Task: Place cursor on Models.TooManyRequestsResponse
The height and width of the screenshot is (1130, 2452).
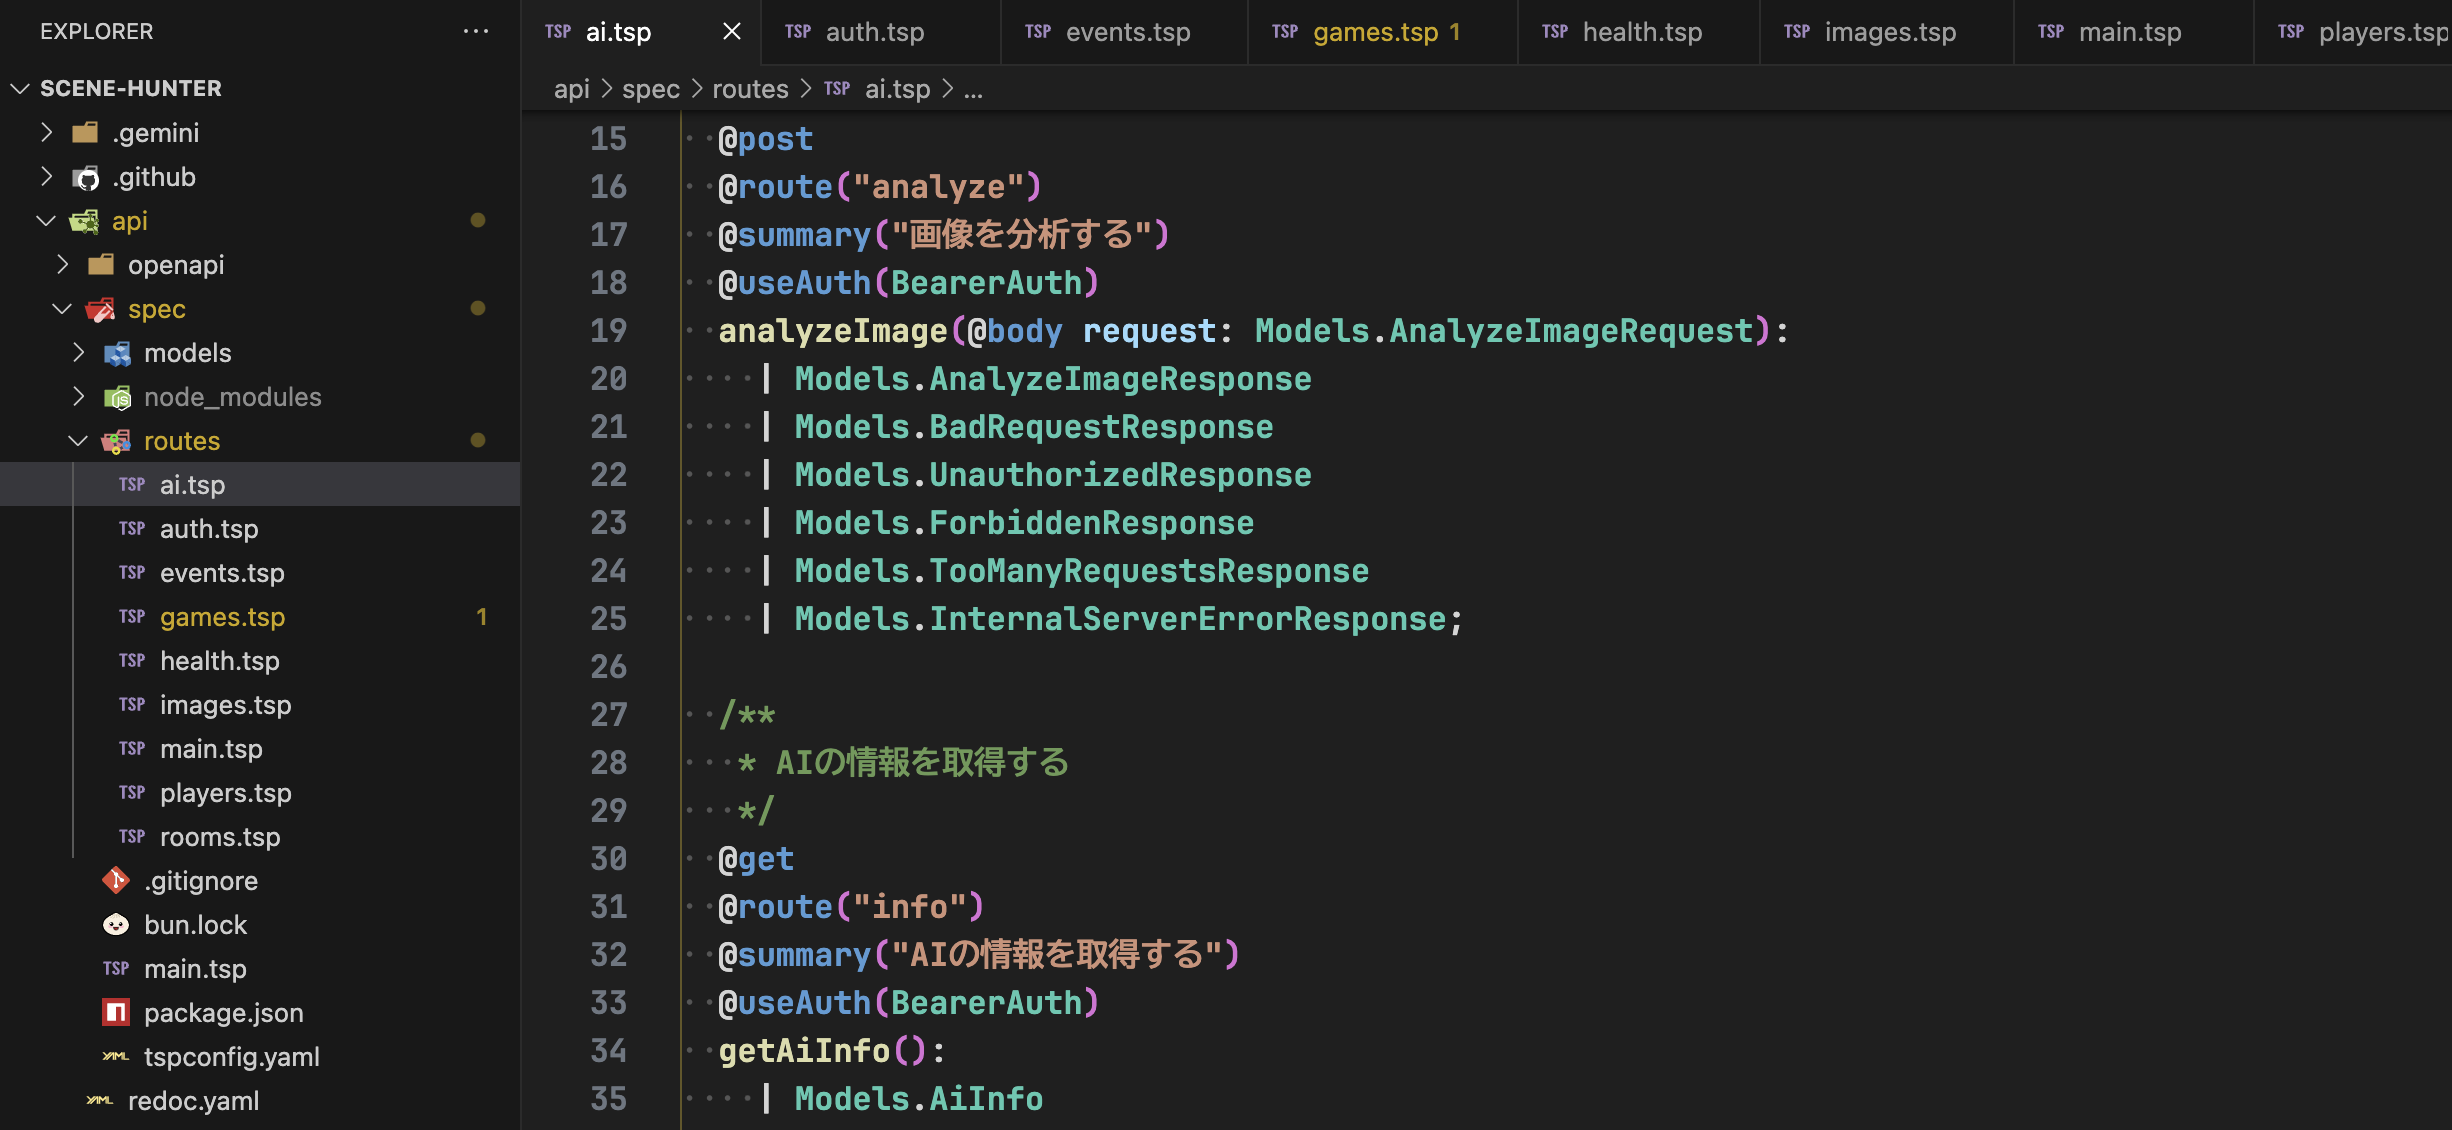Action: pyautogui.click(x=1081, y=571)
